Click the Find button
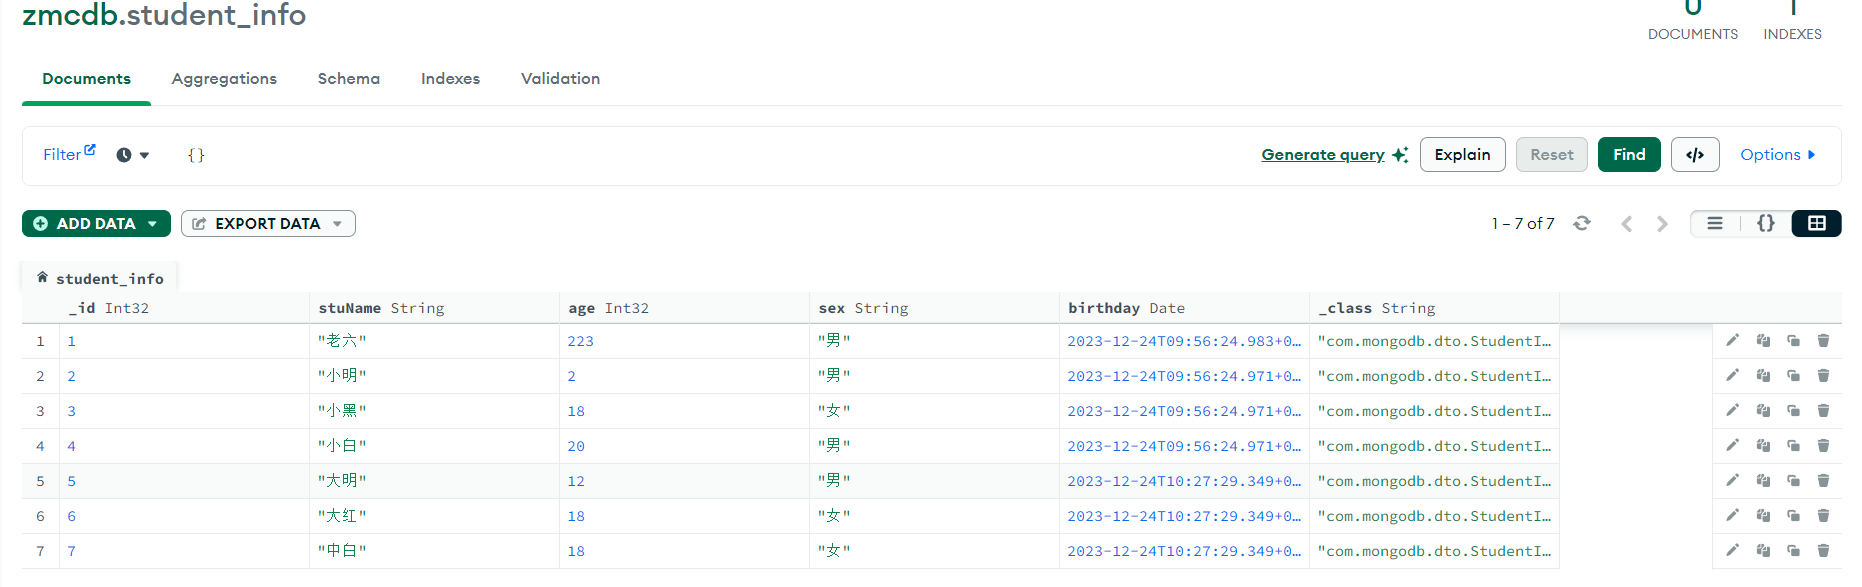1862x587 pixels. point(1629,155)
